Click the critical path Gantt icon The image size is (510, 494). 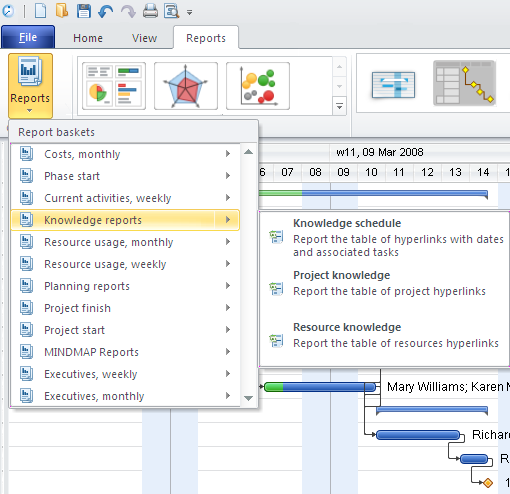(x=464, y=83)
